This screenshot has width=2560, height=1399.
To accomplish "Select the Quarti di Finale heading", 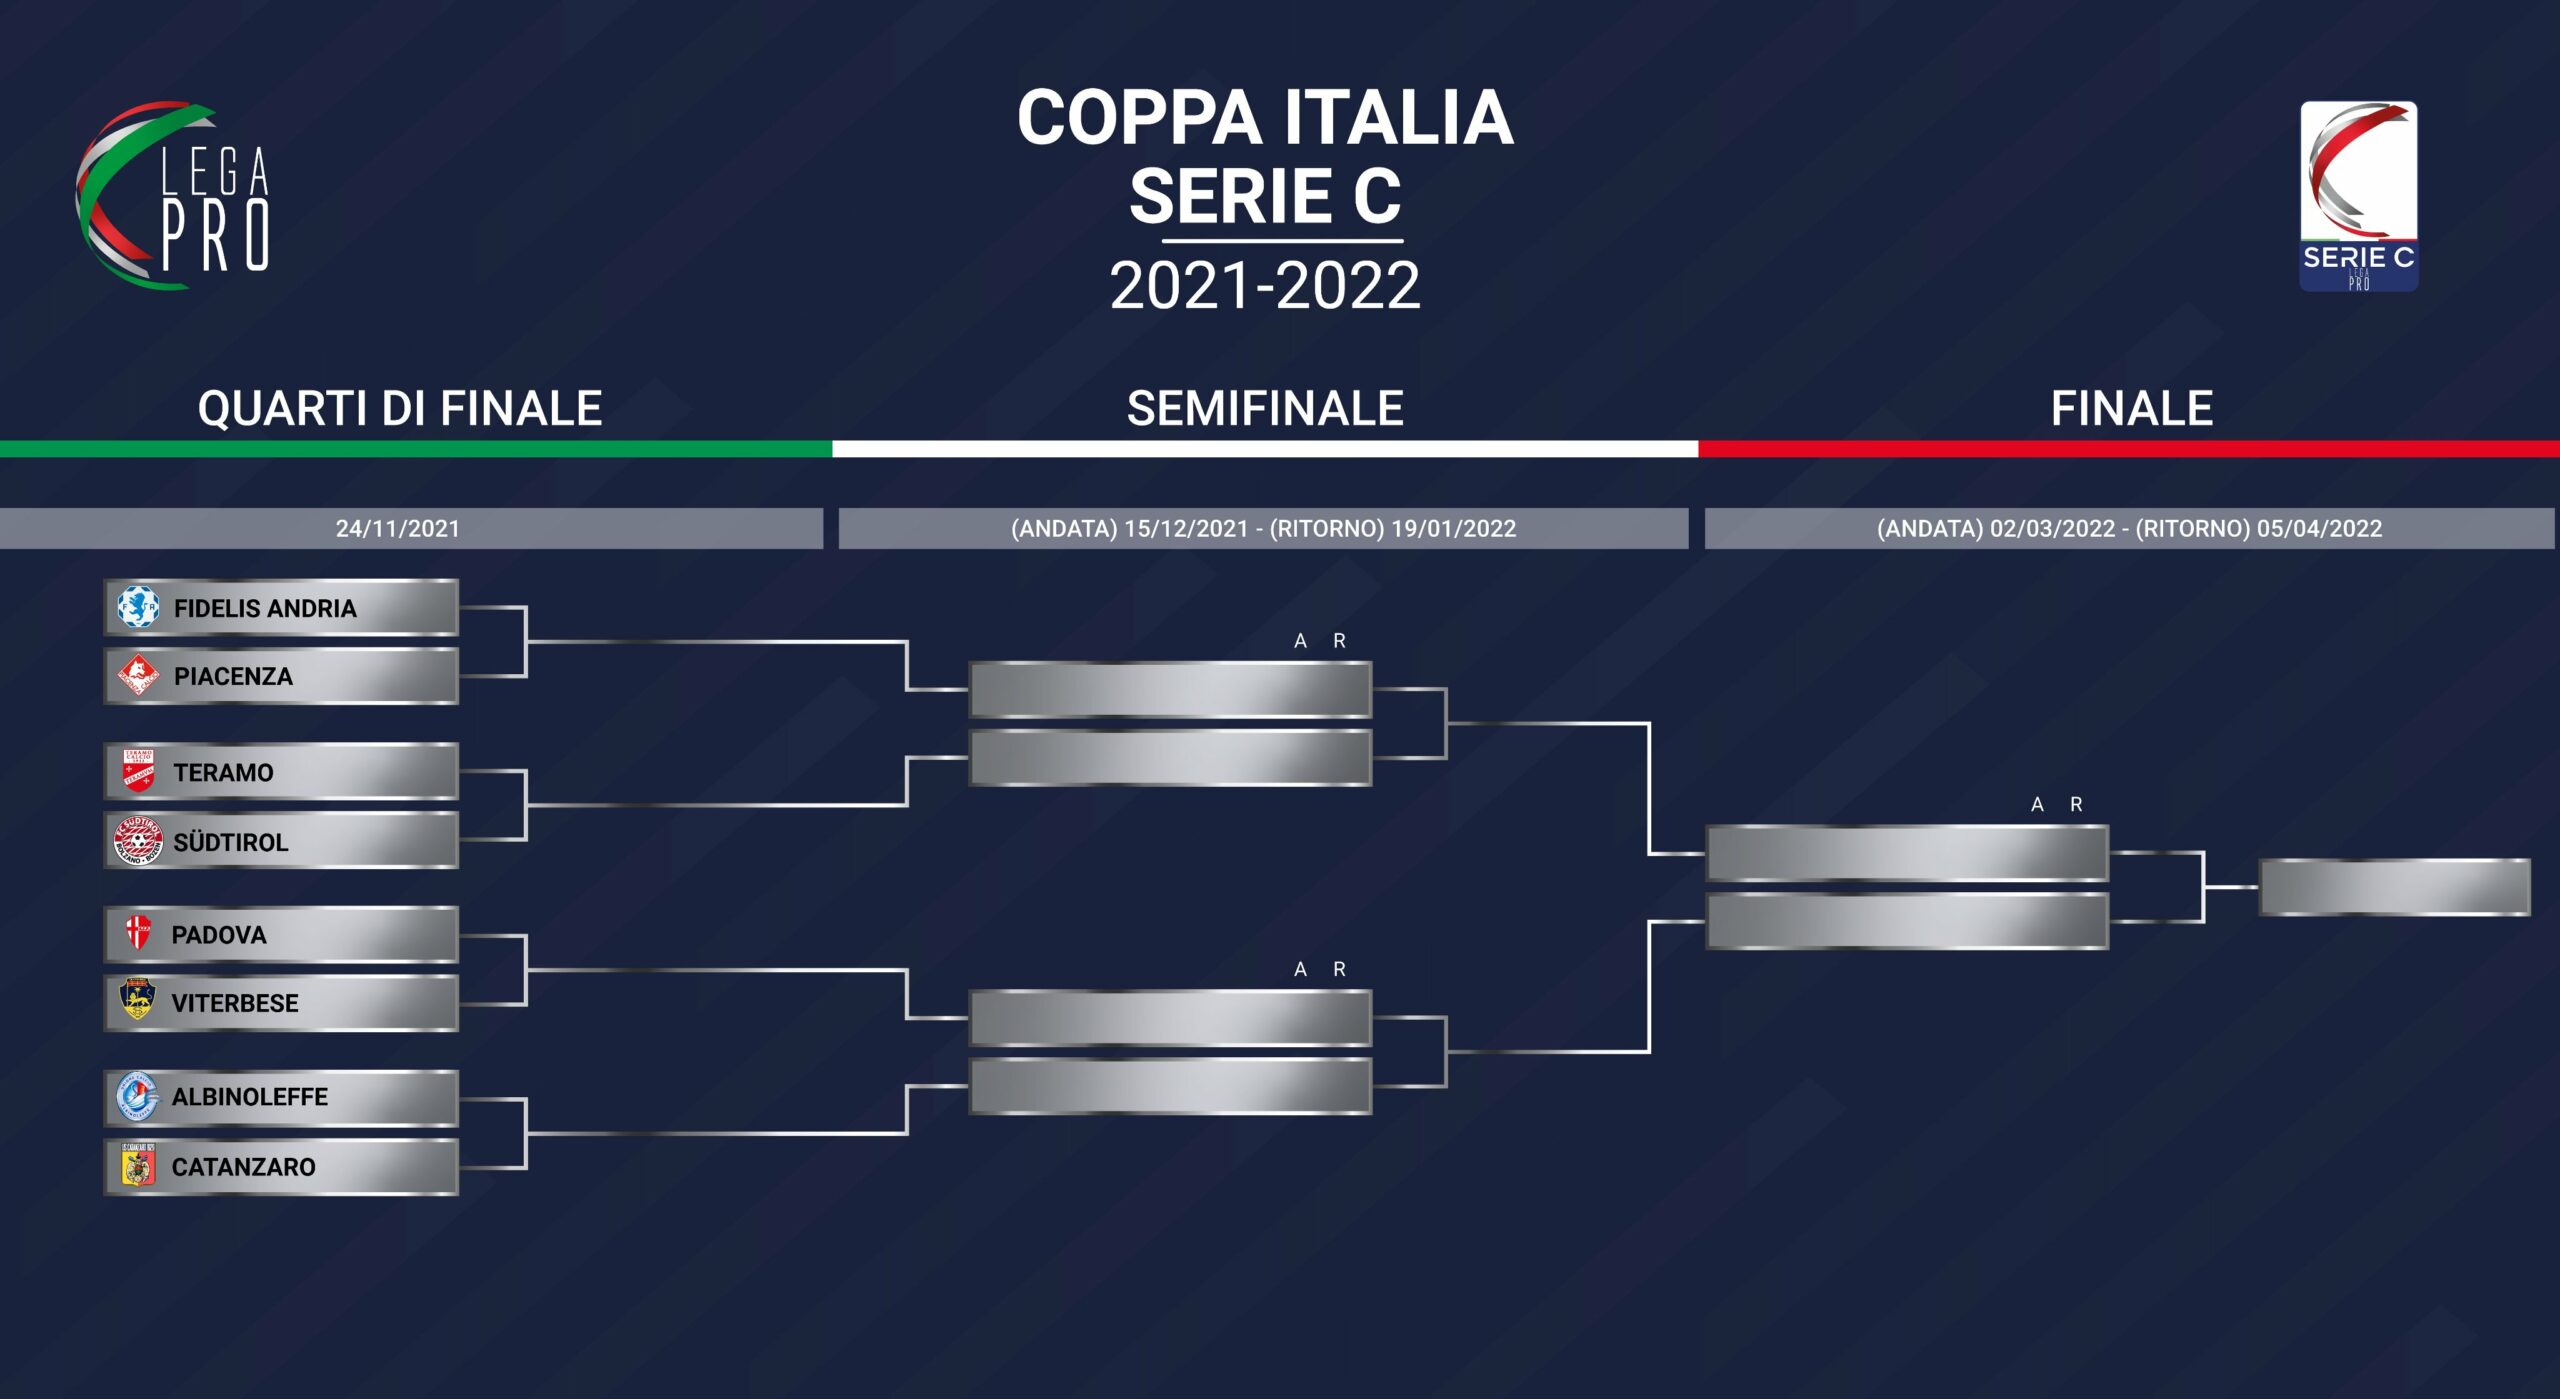I will (x=400, y=408).
